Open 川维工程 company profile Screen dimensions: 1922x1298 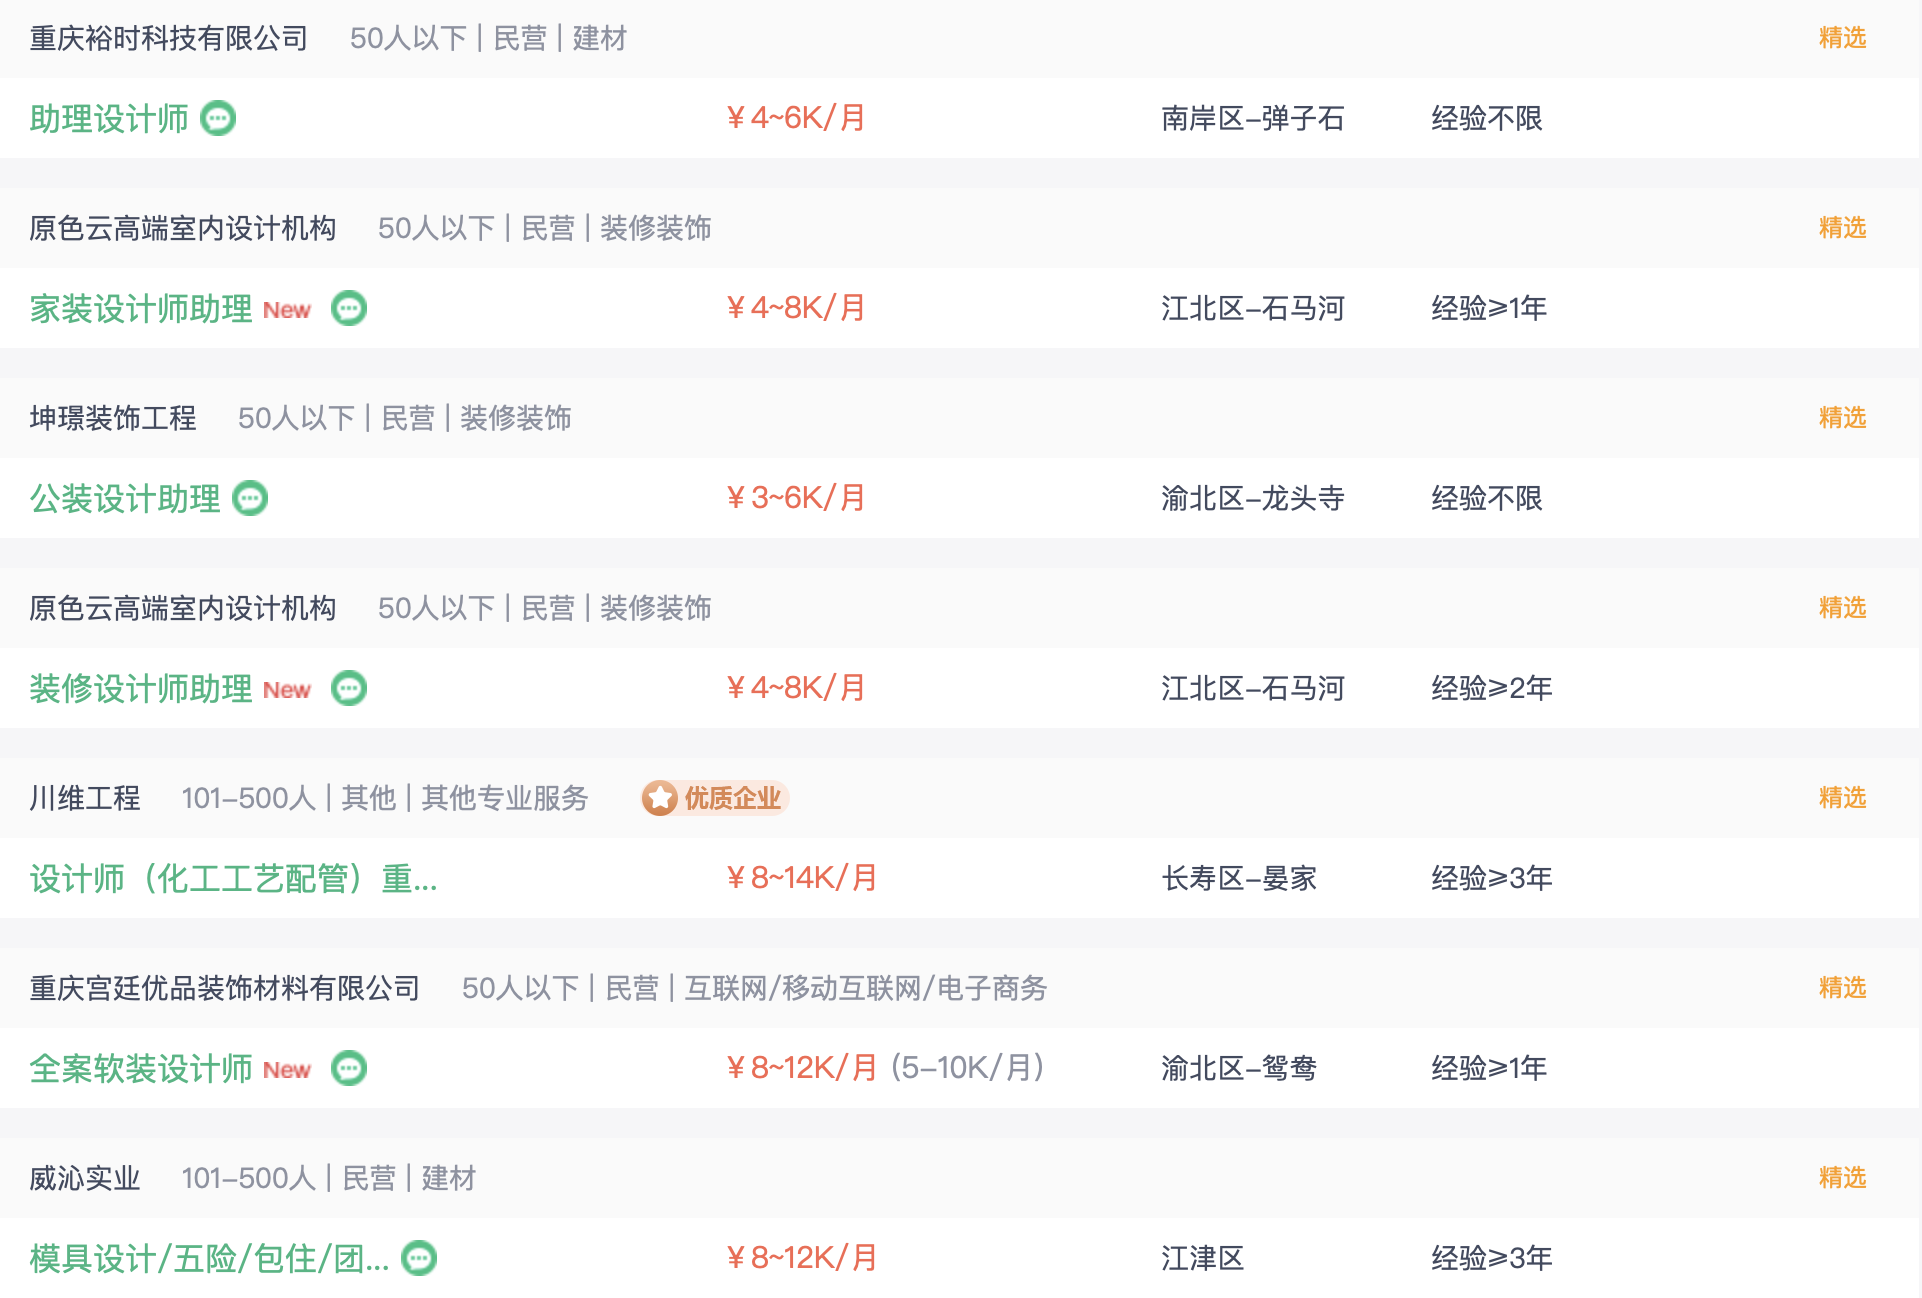pos(85,798)
